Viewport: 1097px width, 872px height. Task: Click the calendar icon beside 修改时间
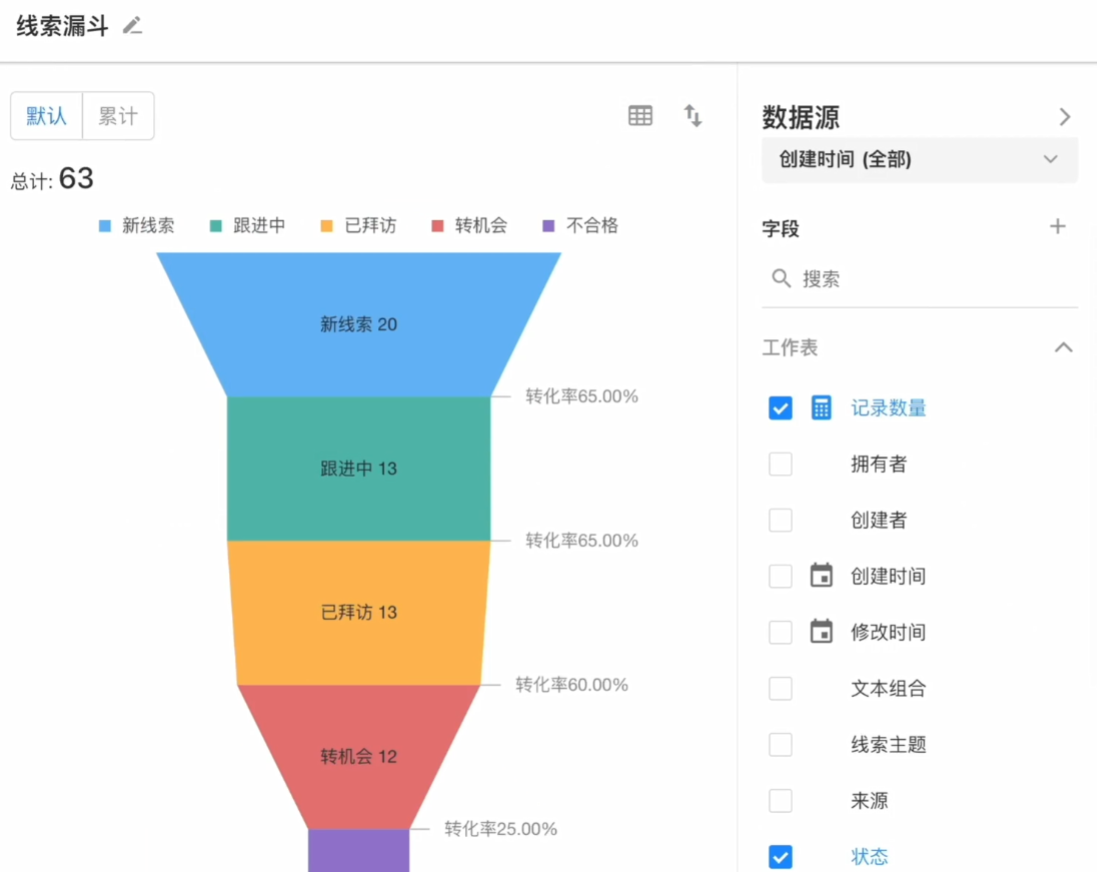point(821,632)
